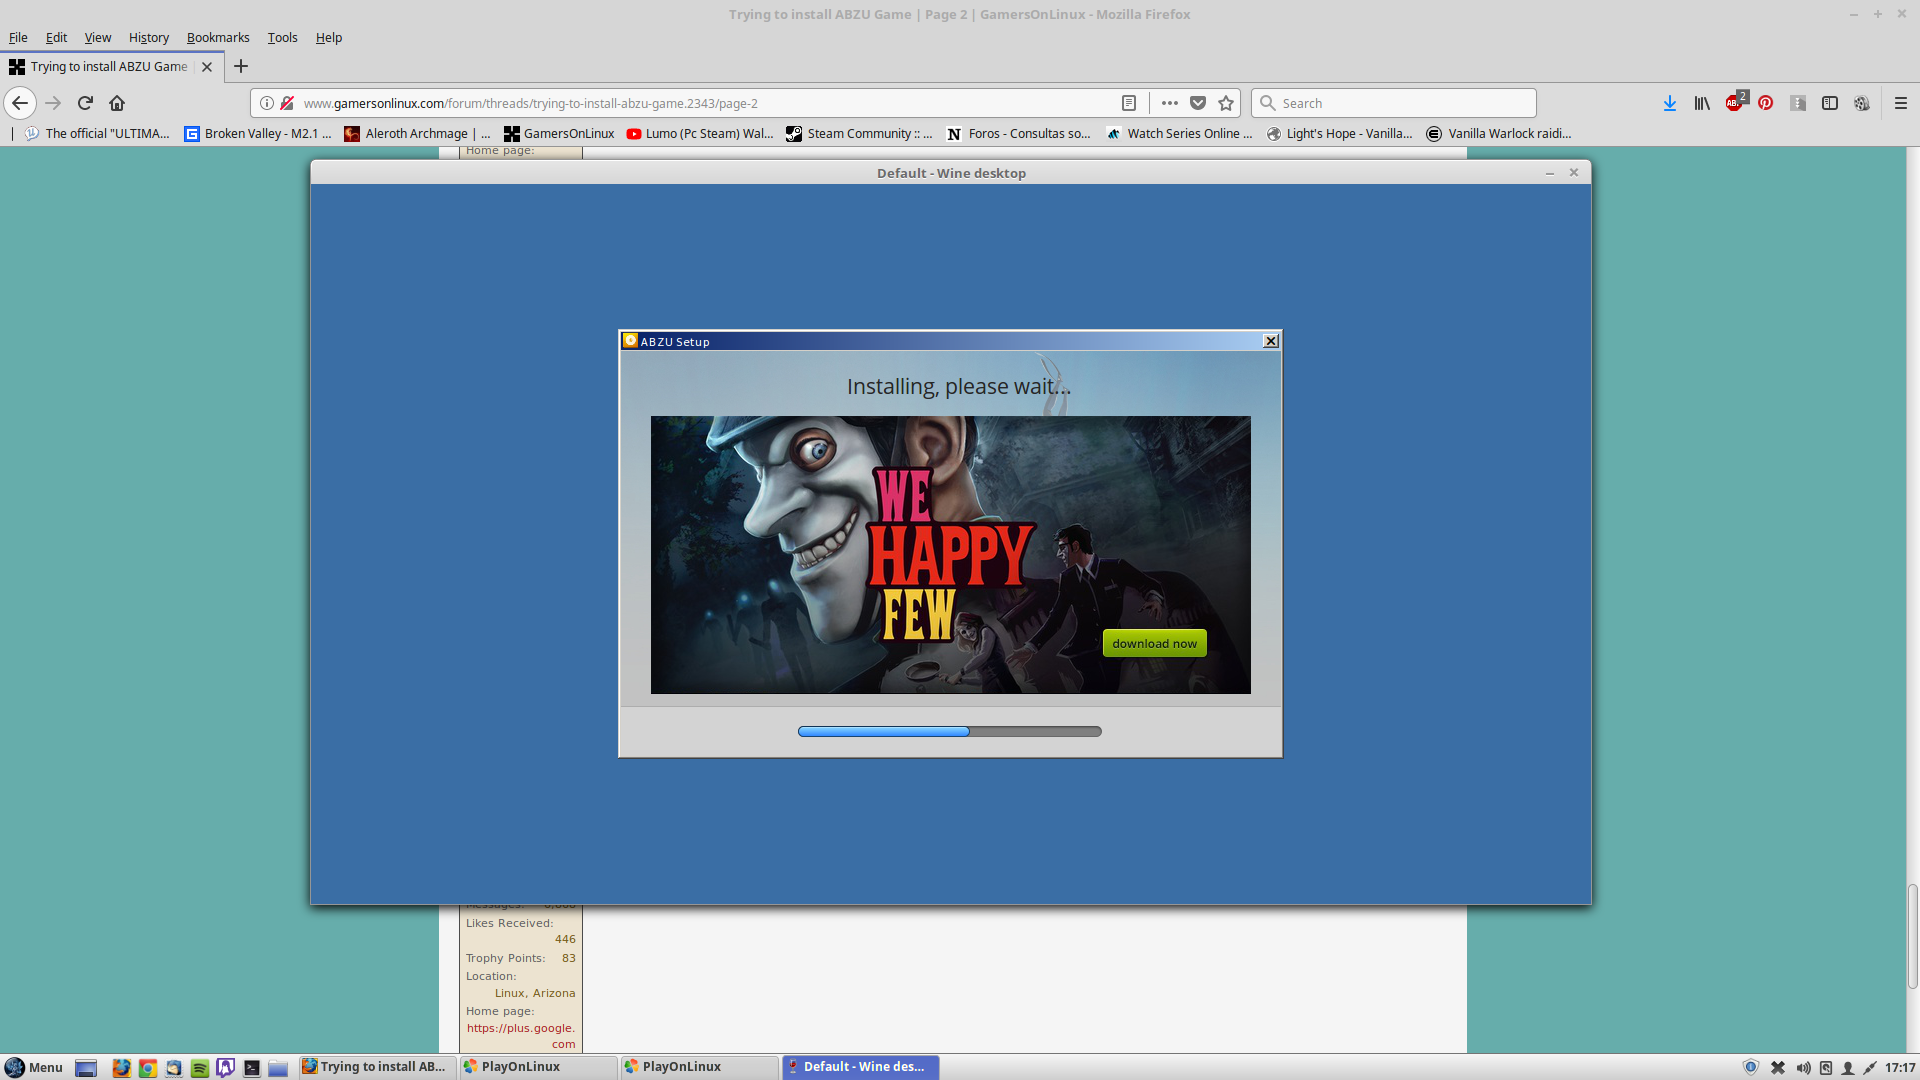Open the plus.google.com home page link

(521, 1036)
